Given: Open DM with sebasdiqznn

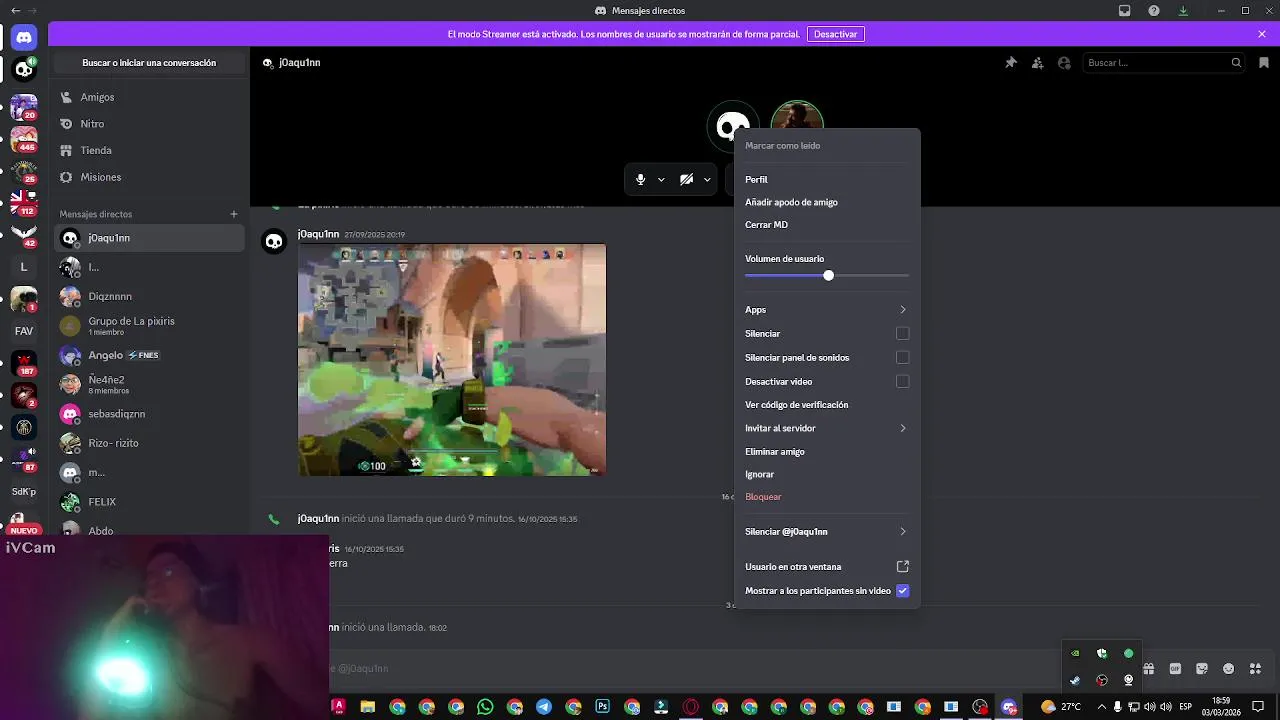Looking at the screenshot, I should 148,414.
